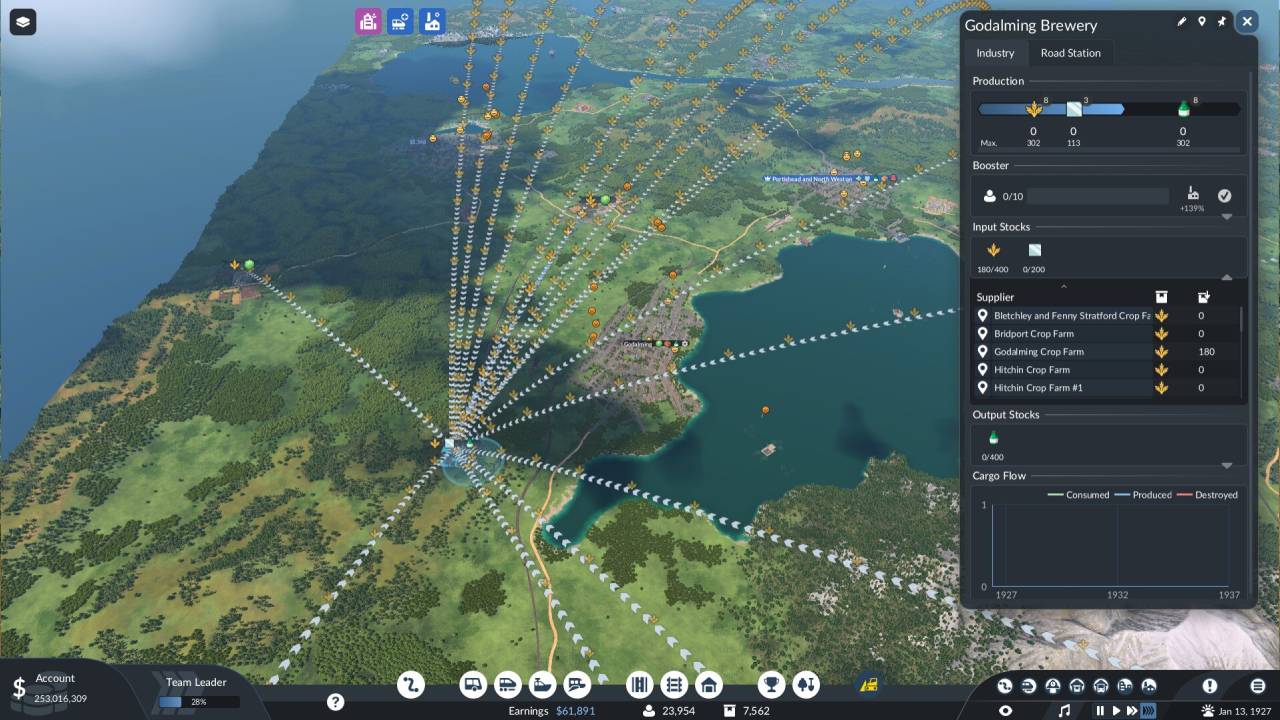
Task: Set game speed to fastest
Action: (1149, 711)
